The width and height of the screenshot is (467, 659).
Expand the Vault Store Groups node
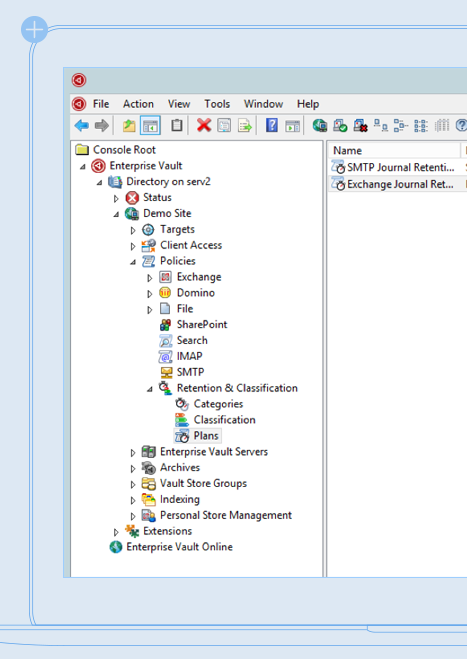(133, 485)
